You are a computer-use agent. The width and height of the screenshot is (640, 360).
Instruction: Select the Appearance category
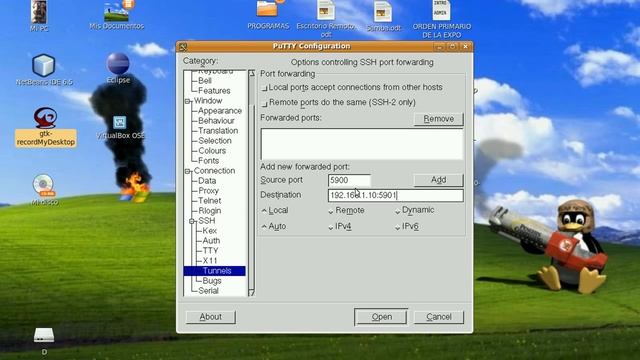(x=220, y=111)
